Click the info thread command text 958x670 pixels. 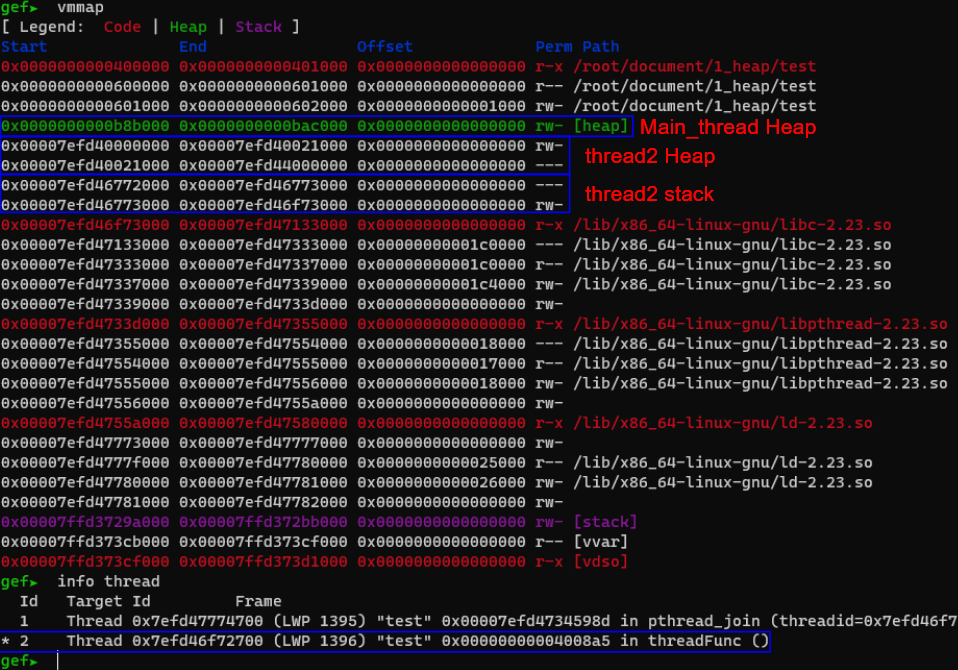pyautogui.click(x=108, y=582)
